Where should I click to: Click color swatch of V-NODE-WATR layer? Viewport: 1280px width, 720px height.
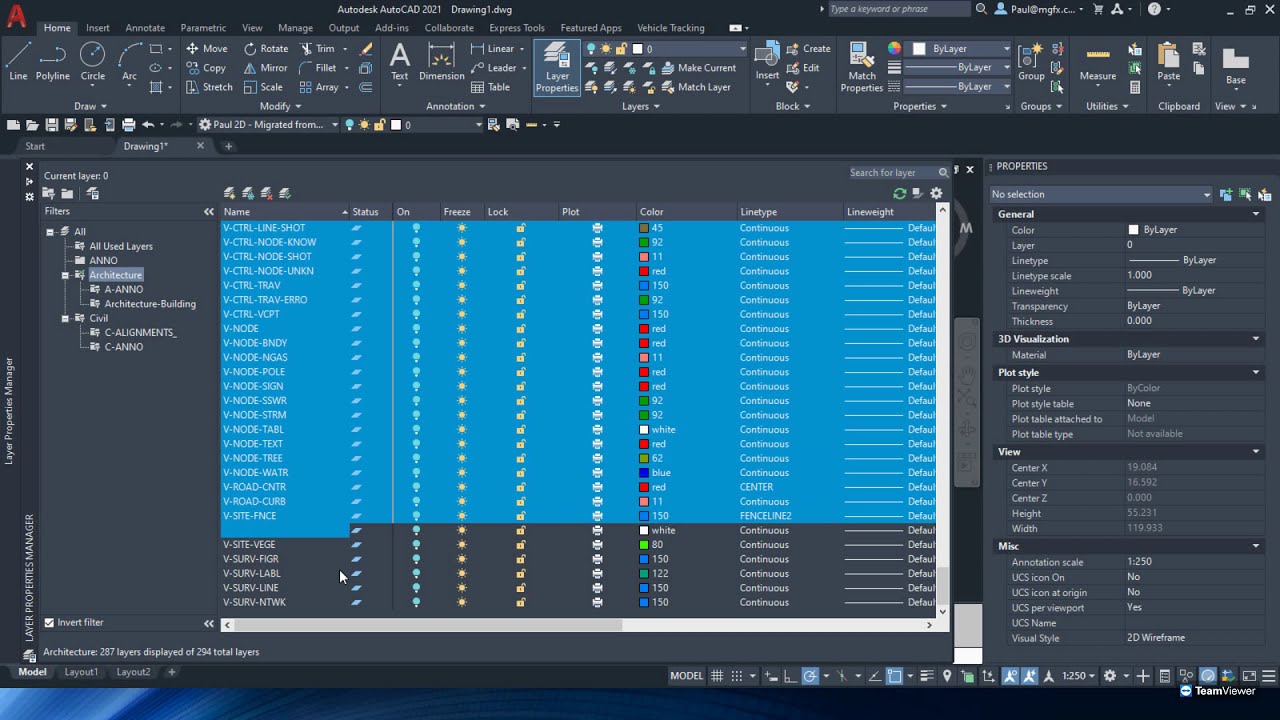tap(644, 473)
